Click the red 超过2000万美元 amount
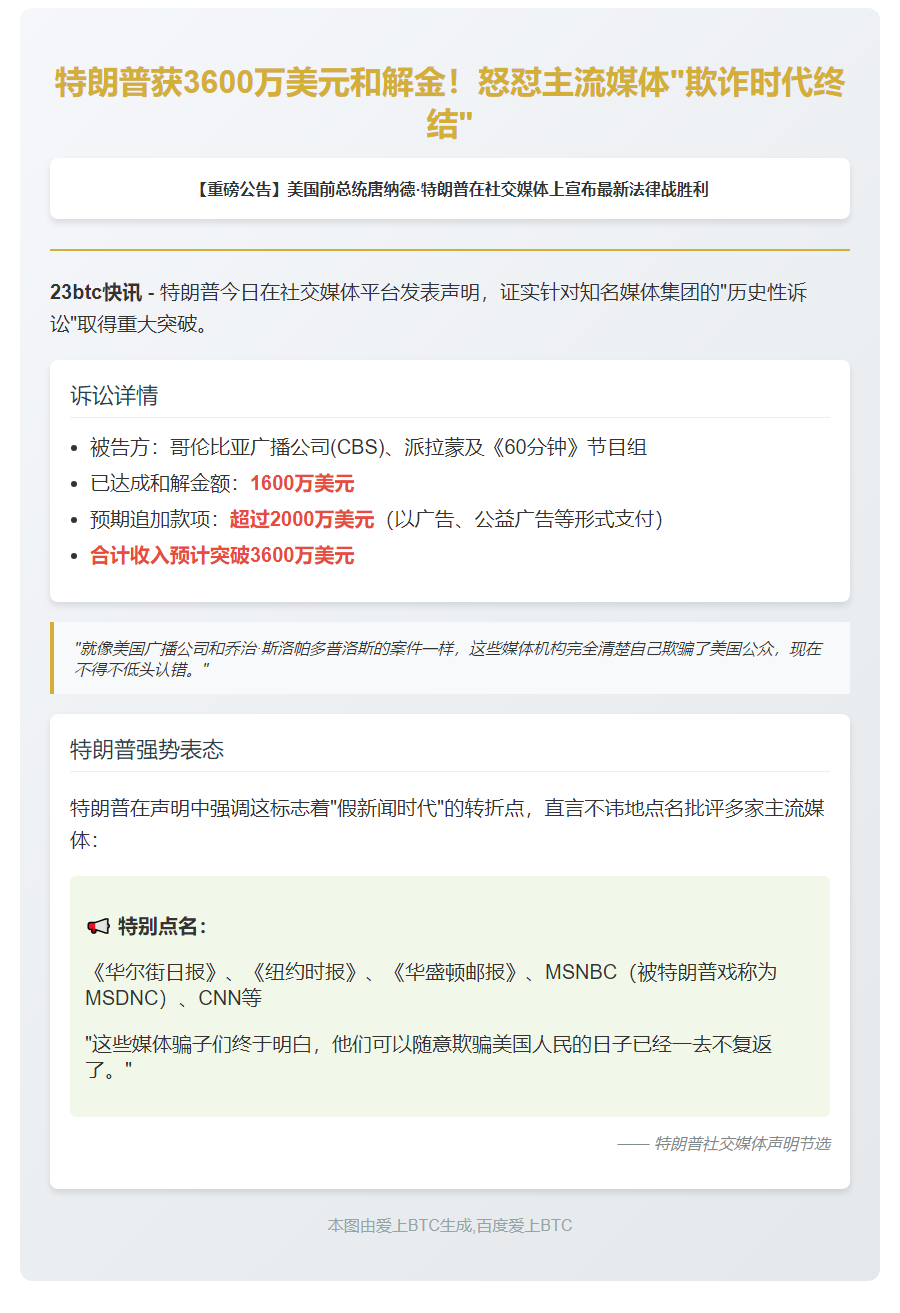900x1313 pixels. click(x=301, y=520)
